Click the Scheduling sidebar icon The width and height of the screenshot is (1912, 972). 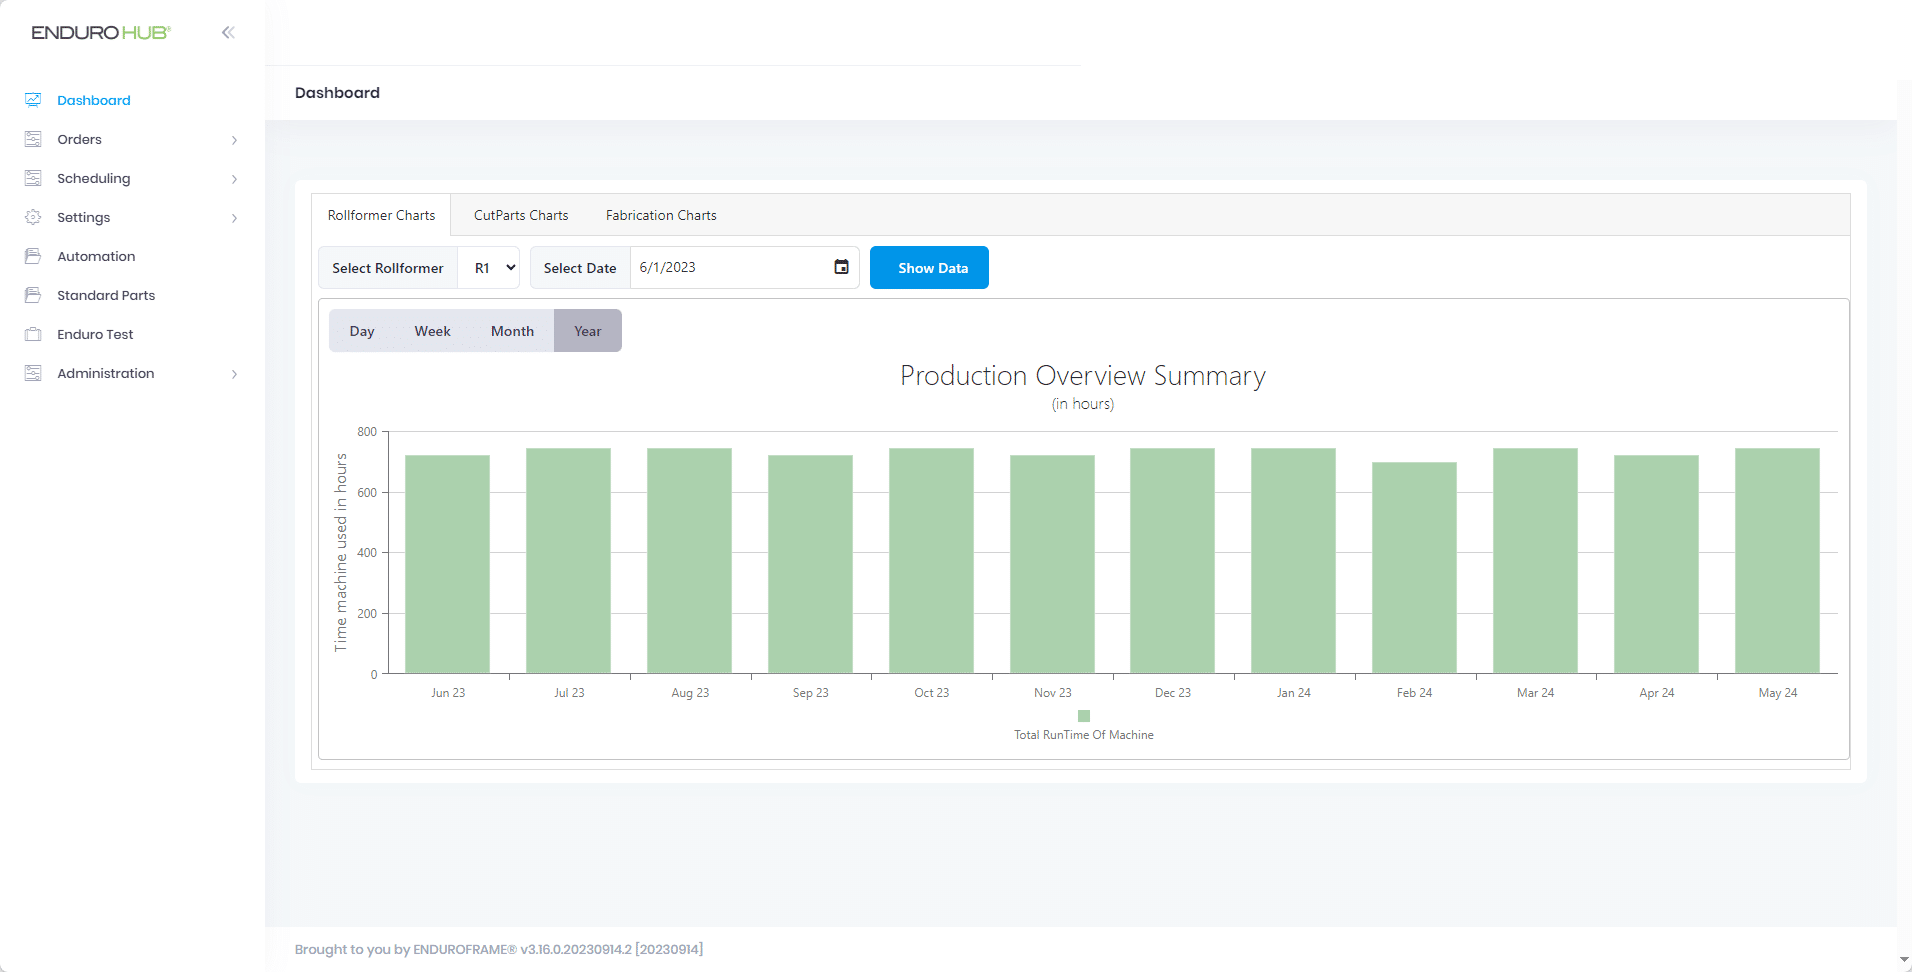coord(33,178)
